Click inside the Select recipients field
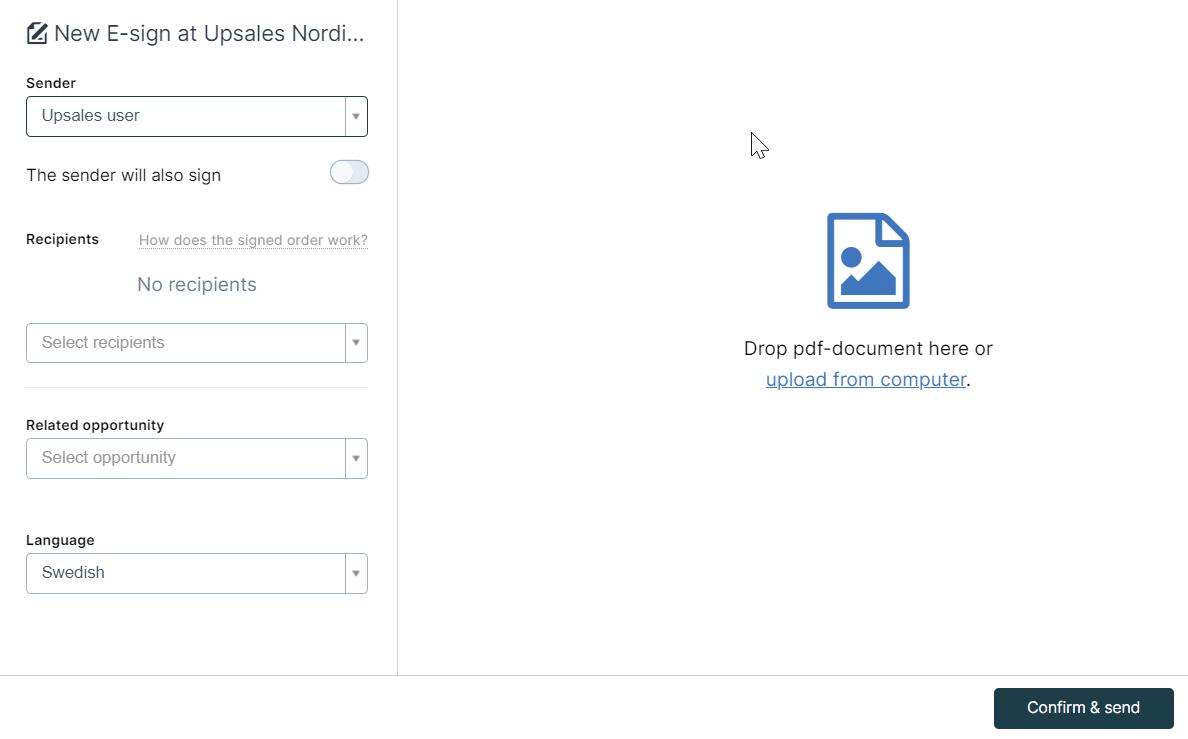1188x739 pixels. tap(186, 343)
